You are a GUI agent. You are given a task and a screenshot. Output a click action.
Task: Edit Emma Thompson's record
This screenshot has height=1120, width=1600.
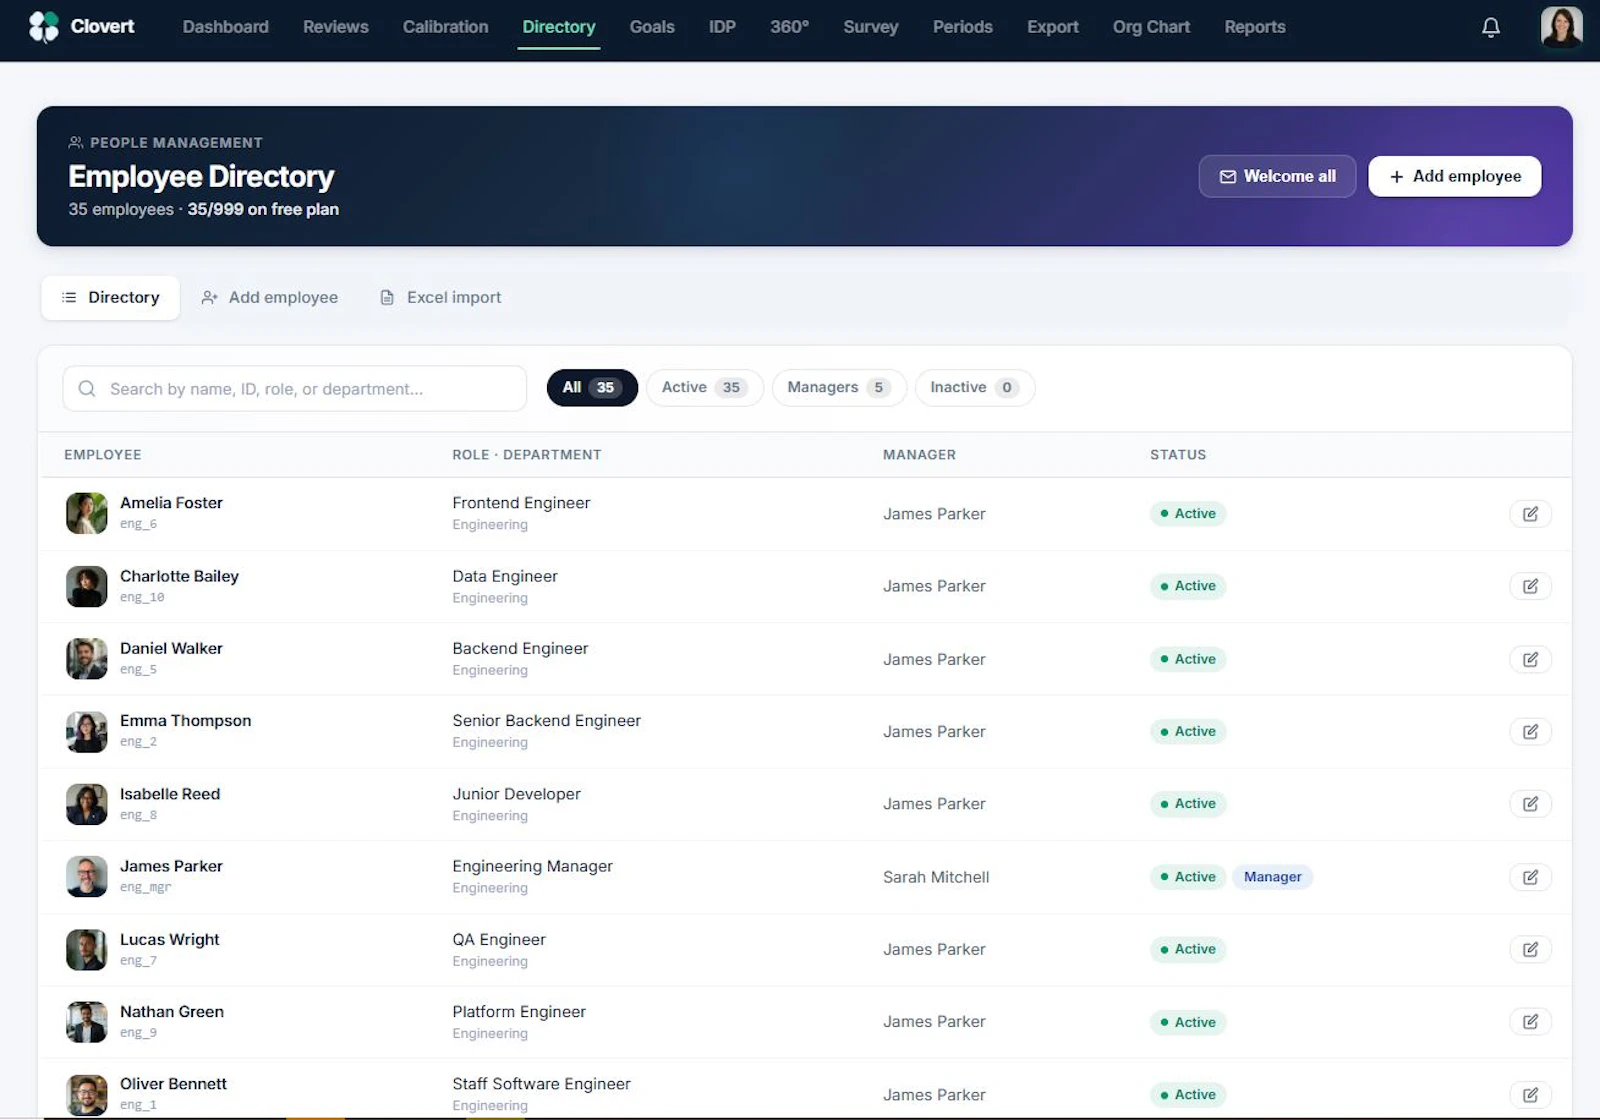(x=1530, y=732)
